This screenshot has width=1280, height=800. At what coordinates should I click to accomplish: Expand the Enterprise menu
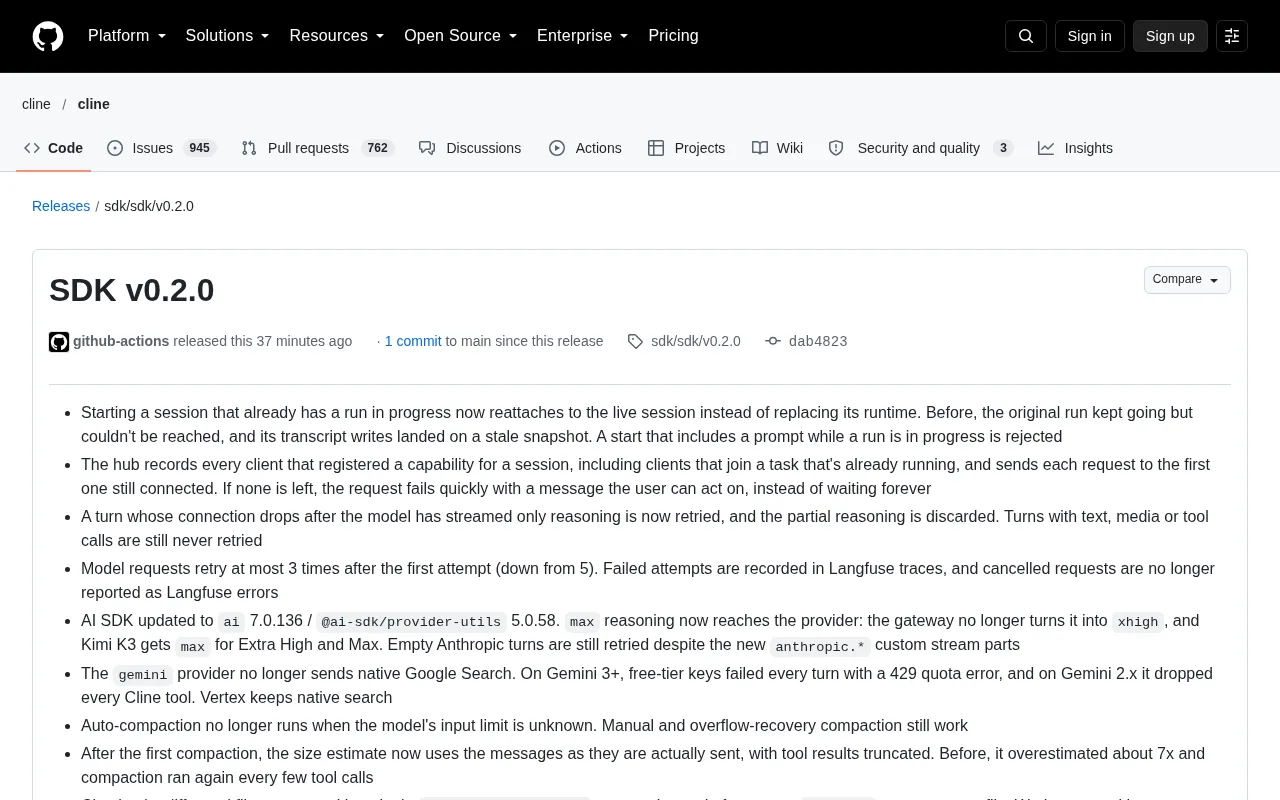[583, 36]
